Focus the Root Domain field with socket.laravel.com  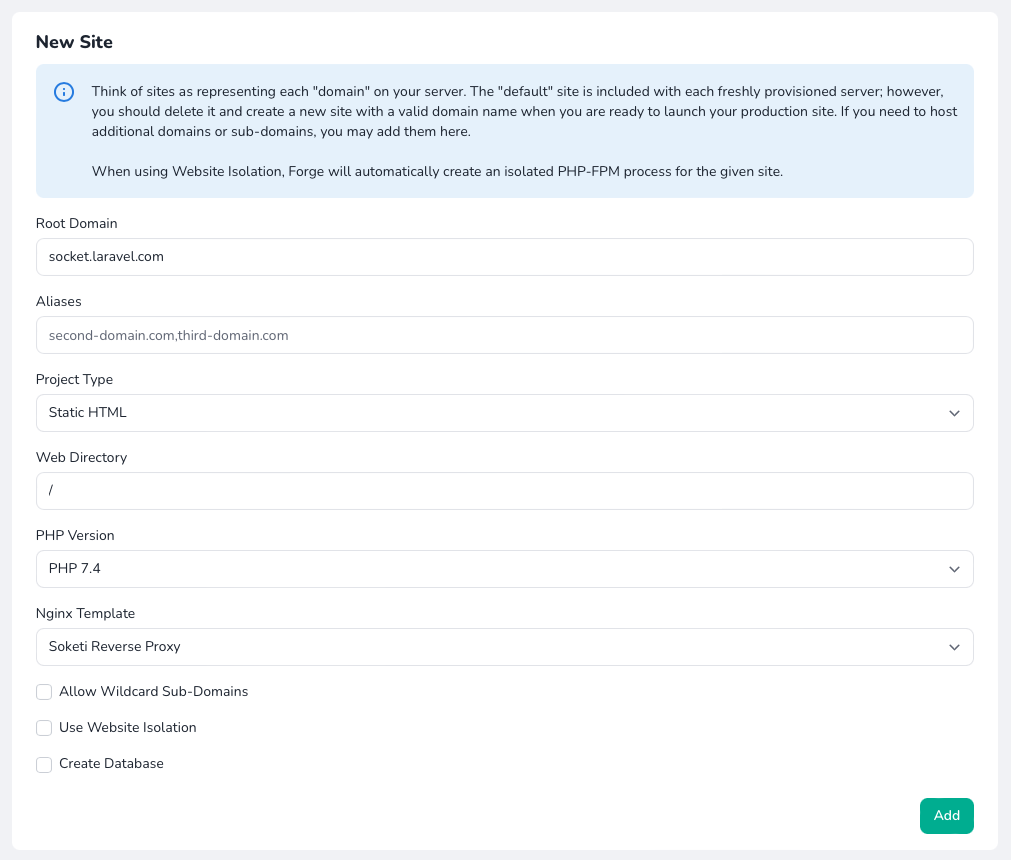pos(504,257)
